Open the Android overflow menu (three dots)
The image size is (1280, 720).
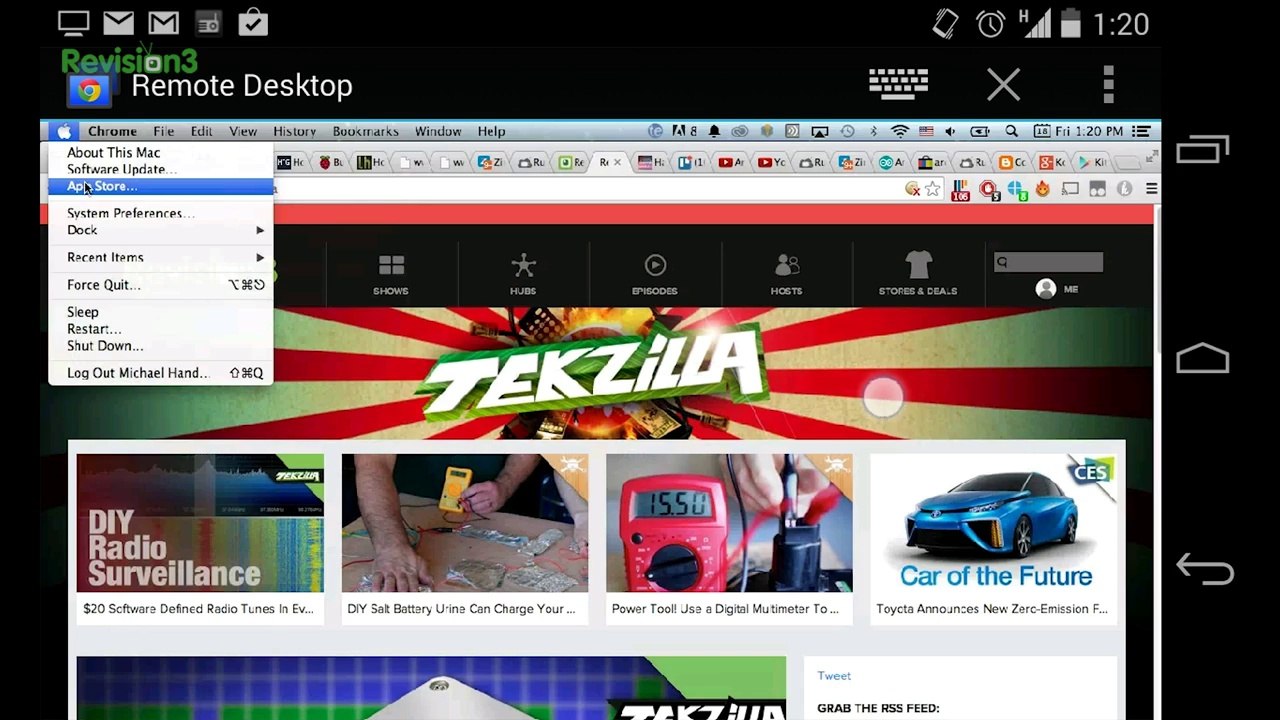pos(1108,84)
